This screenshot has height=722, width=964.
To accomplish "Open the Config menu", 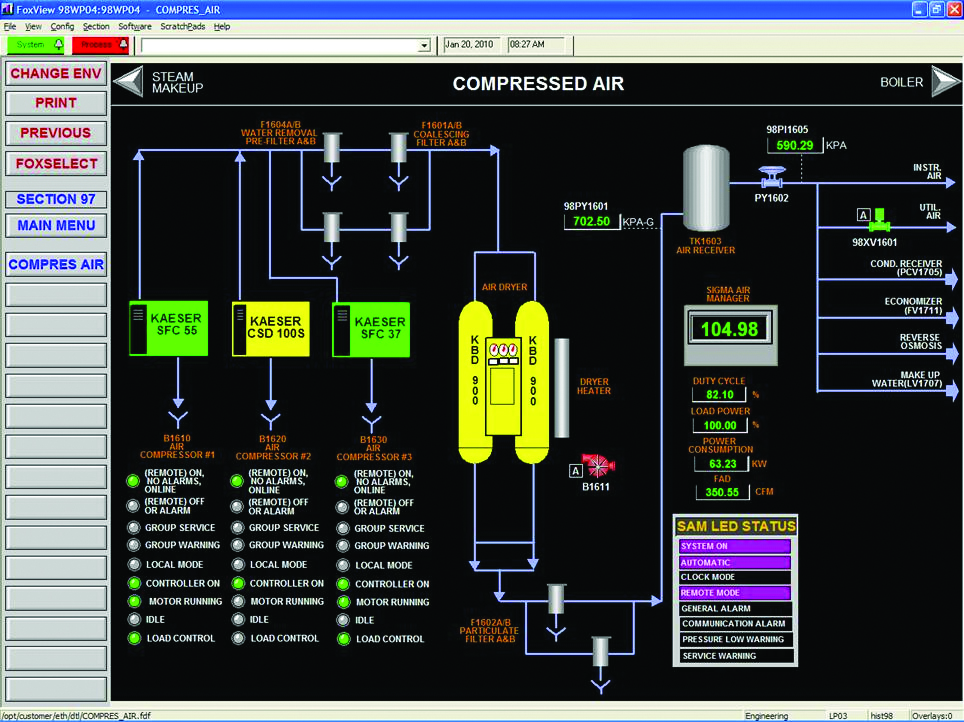I will click(x=62, y=26).
